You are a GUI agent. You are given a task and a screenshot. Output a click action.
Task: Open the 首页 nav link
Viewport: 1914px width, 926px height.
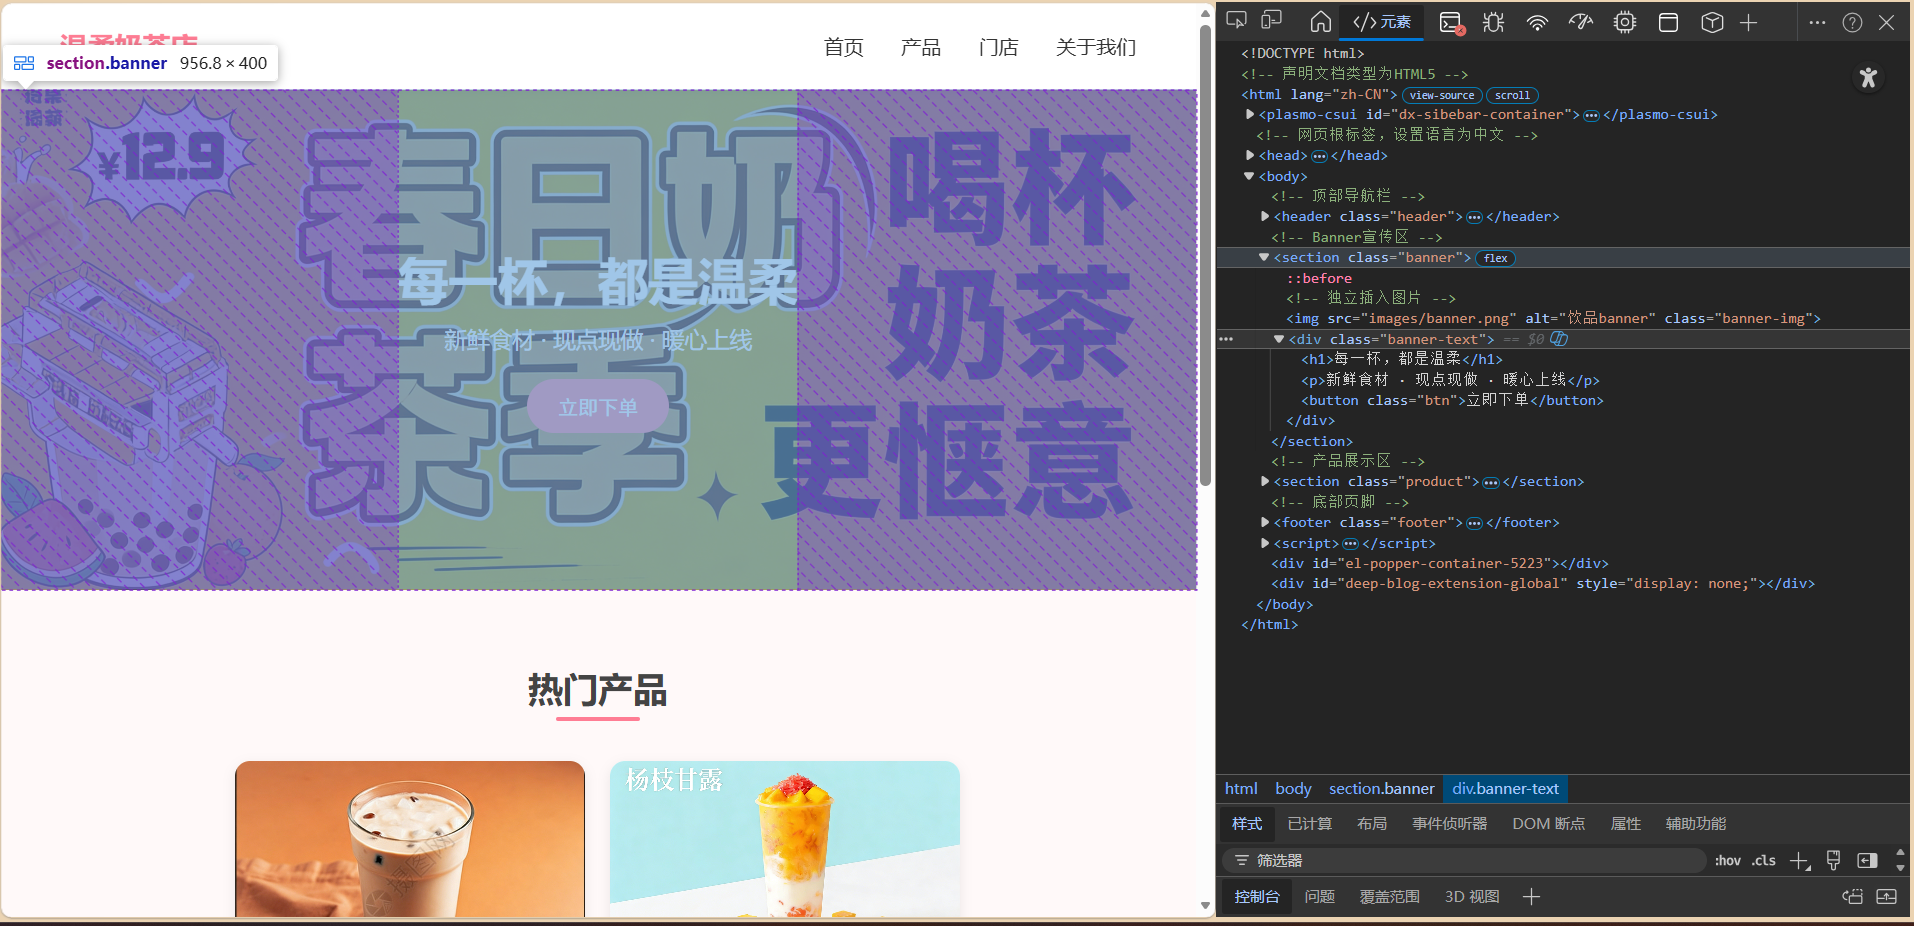click(x=843, y=47)
